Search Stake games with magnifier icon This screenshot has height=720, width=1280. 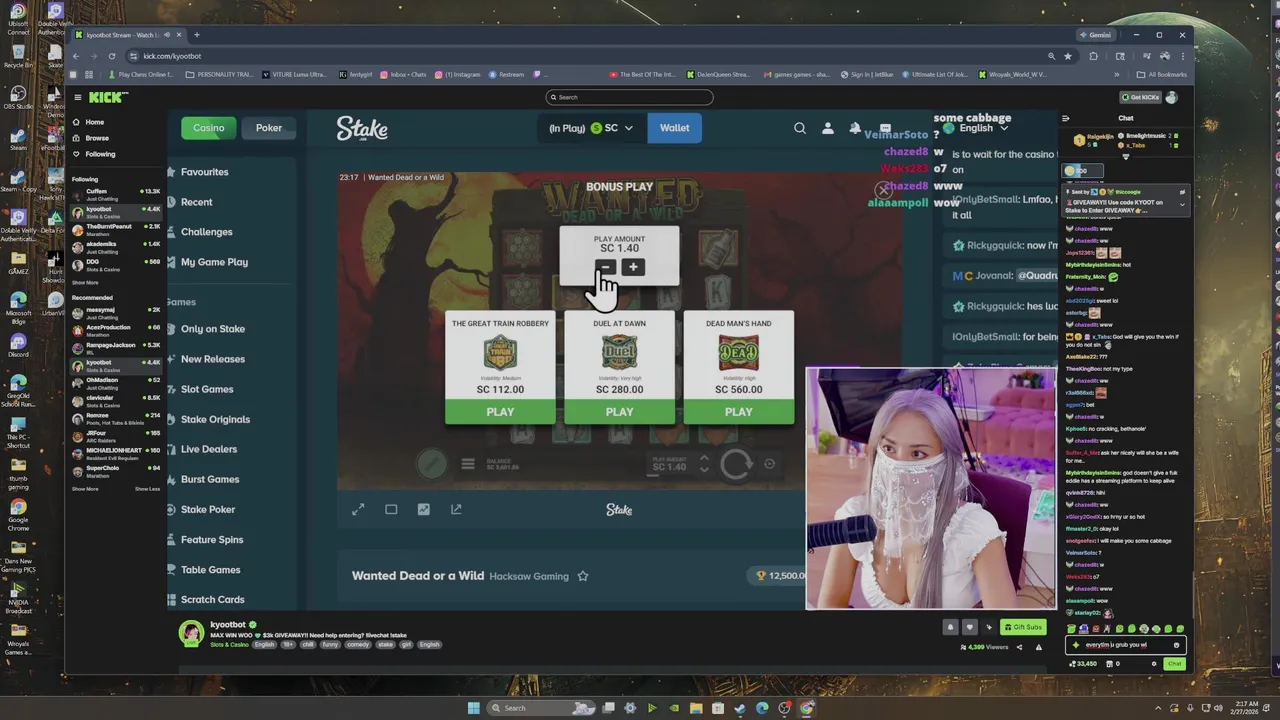coord(800,128)
